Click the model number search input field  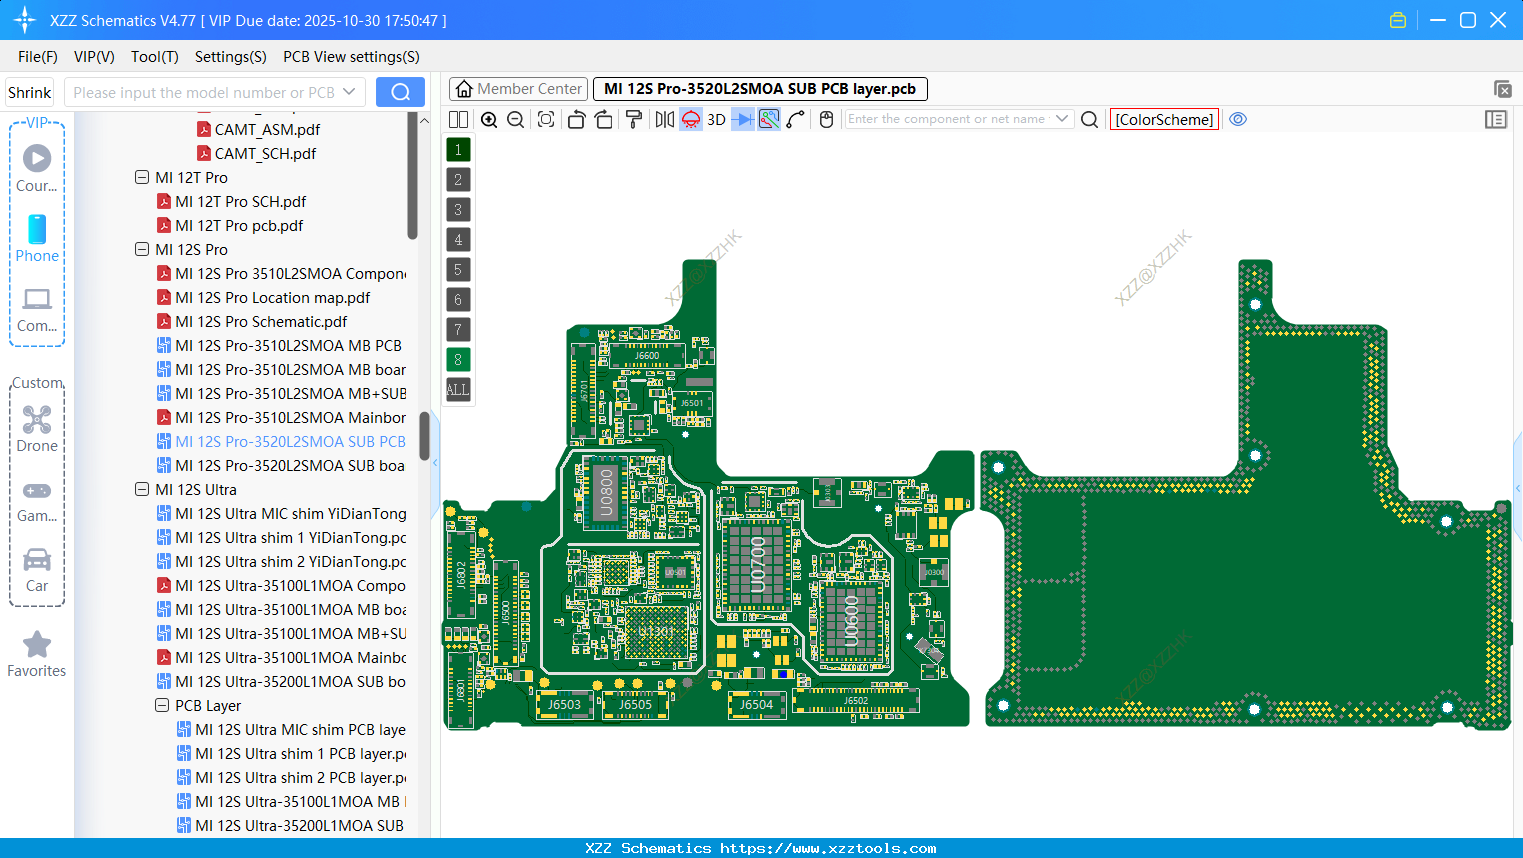(210, 91)
